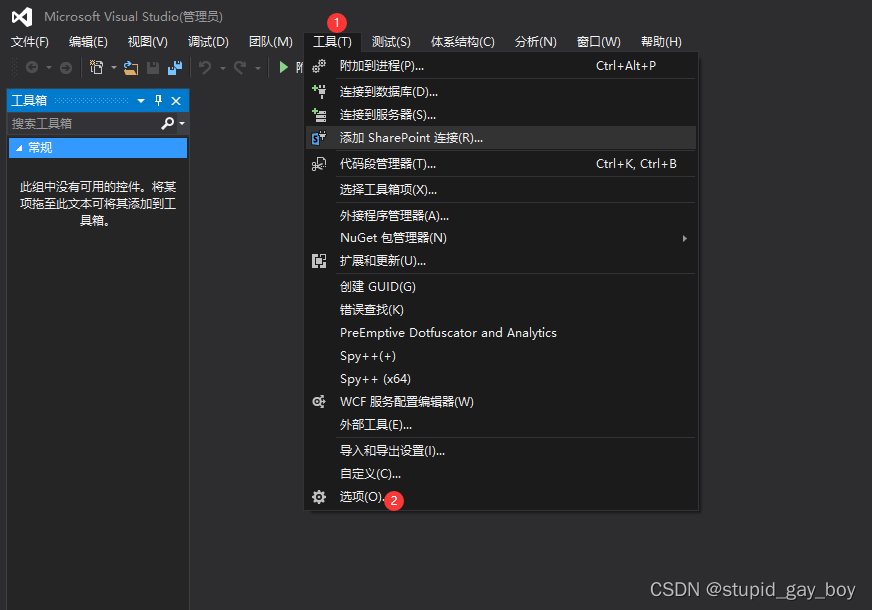Open the dropdown arrow next to Undo
Image resolution: width=872 pixels, height=610 pixels.
click(222, 67)
